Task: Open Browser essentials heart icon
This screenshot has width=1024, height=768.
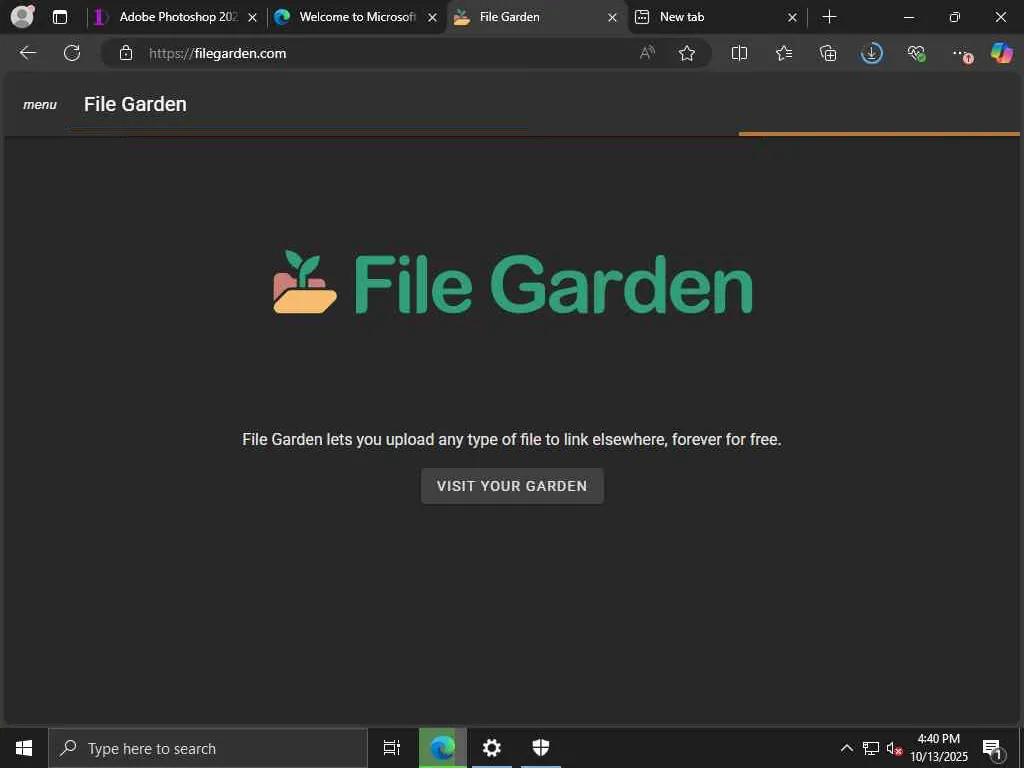Action: [916, 53]
